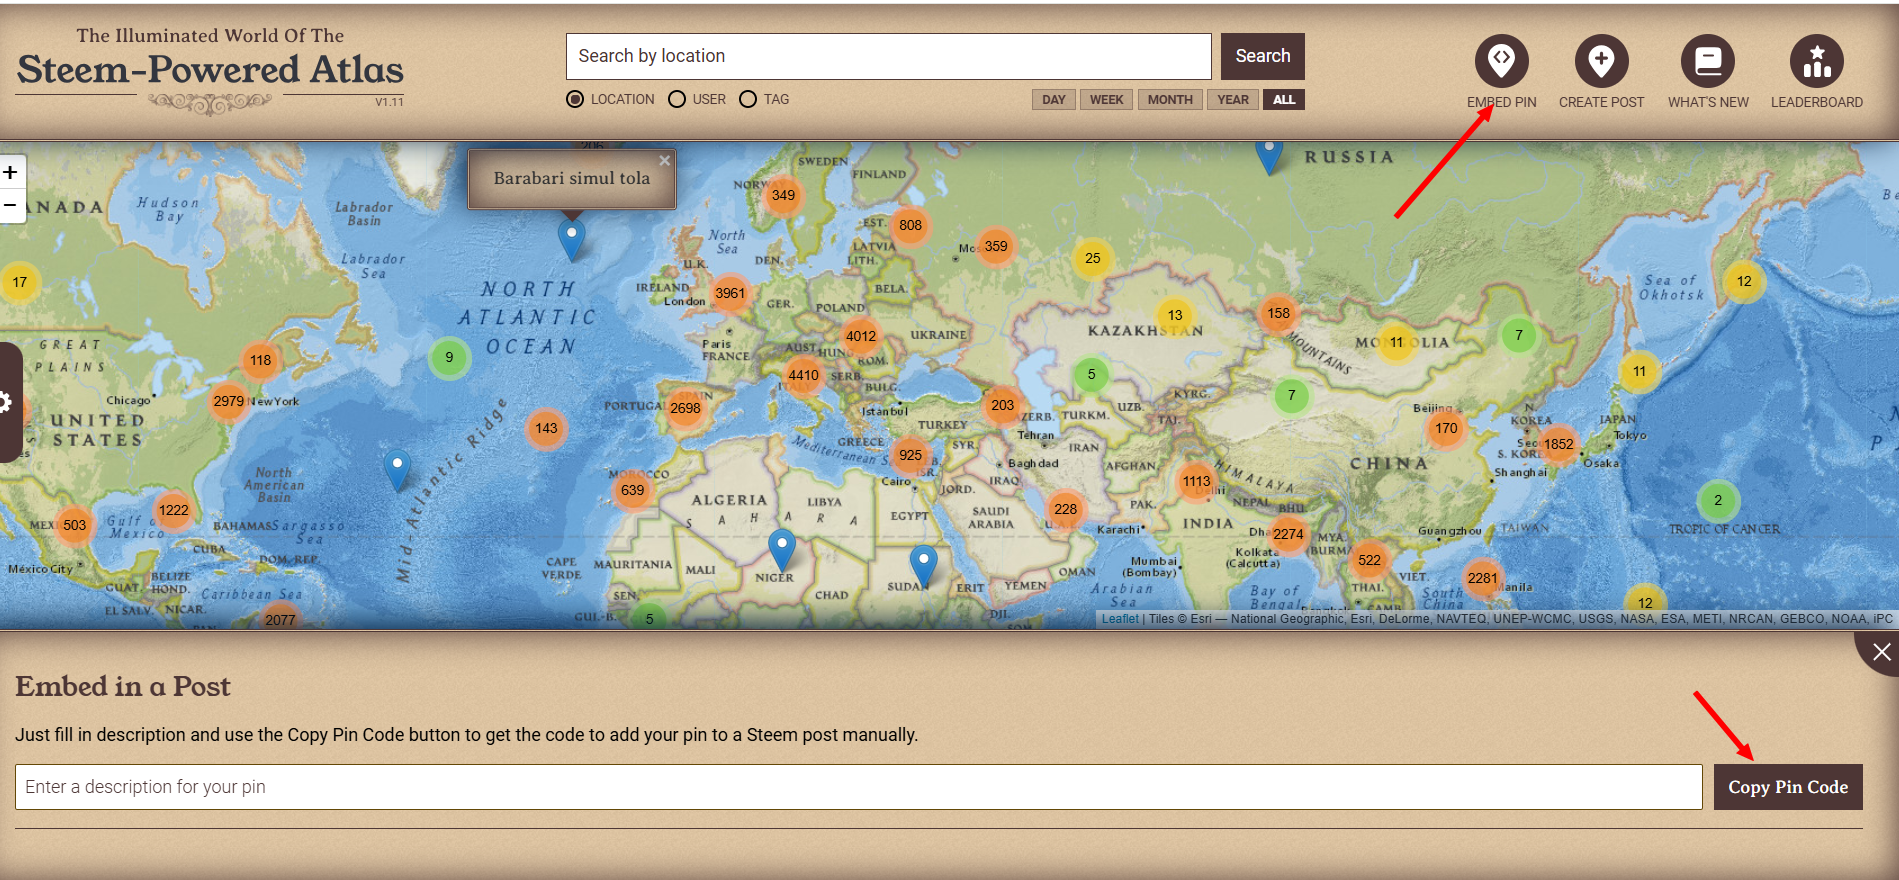Screen dimensions: 1899x880
Task: Open the 203 cluster near Turkey
Action: pyautogui.click(x=1002, y=405)
